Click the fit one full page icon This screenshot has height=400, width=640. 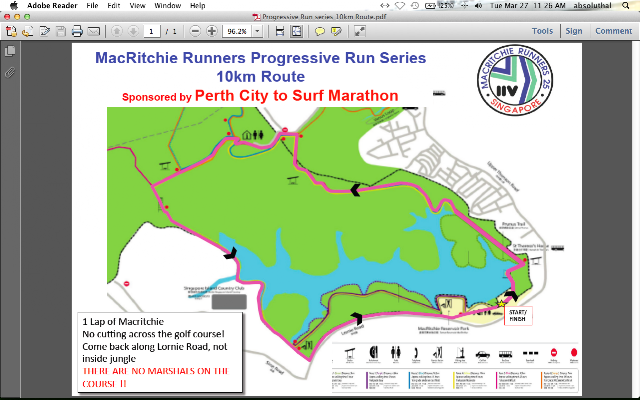click(296, 31)
